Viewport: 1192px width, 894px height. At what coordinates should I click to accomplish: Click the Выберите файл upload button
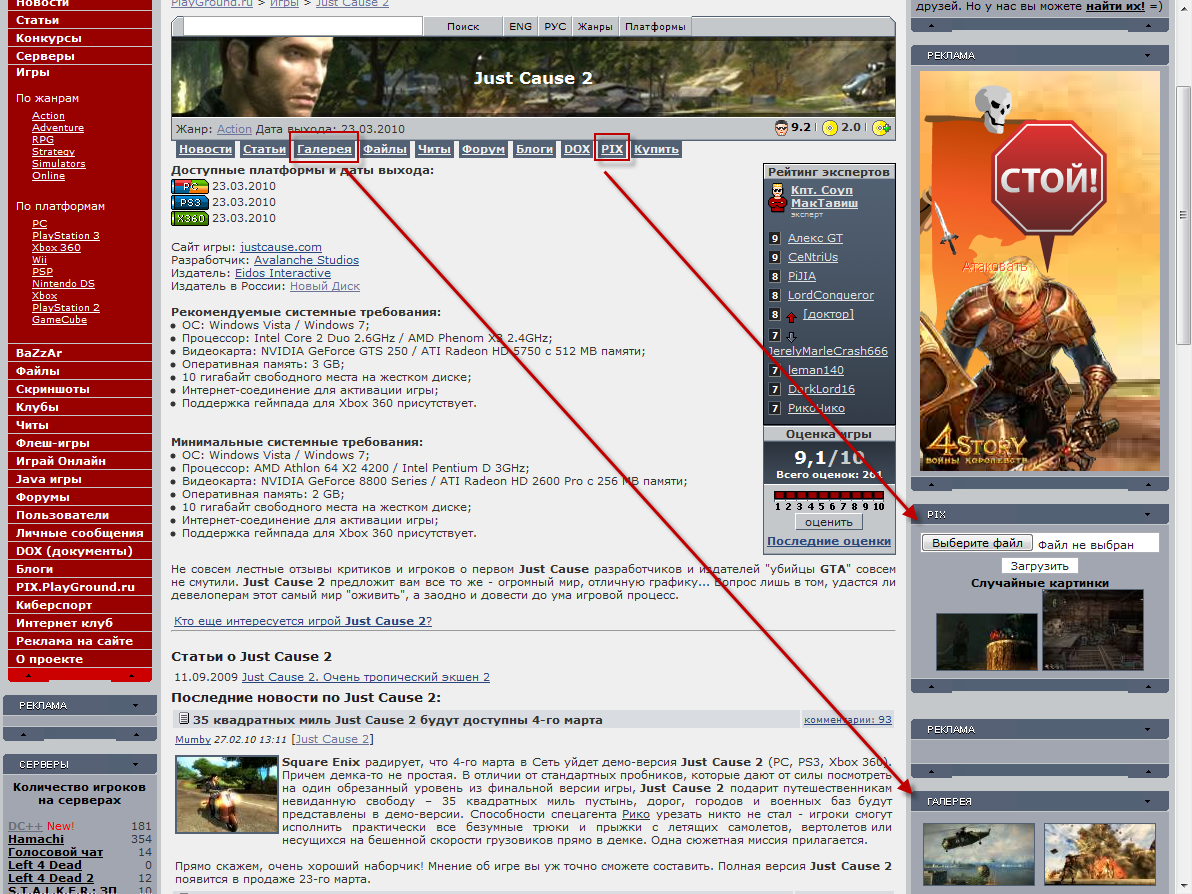tap(978, 543)
